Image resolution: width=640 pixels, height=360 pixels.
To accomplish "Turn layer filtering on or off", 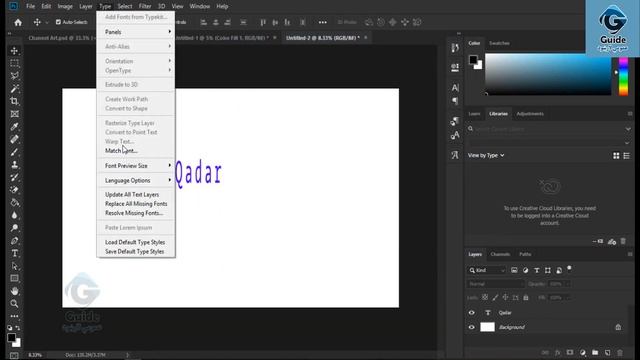I will [569, 269].
